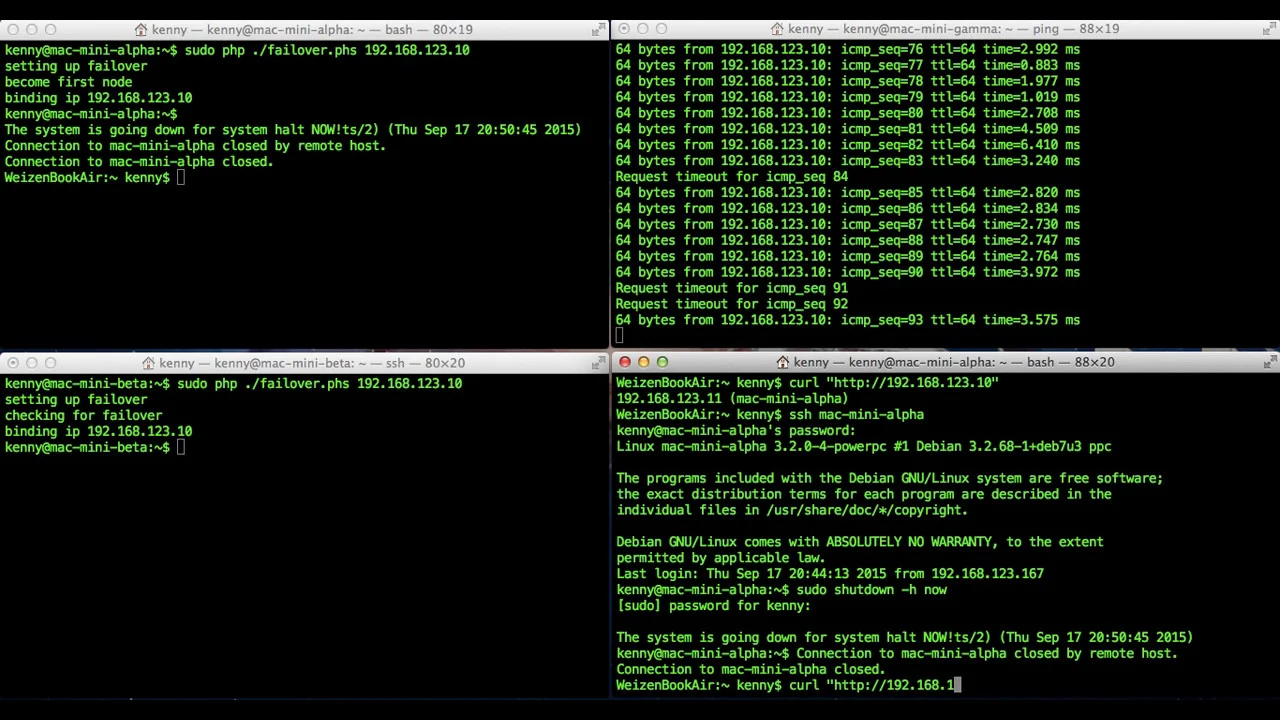Click 'Request timeout for icmp_seq 92' line

(731, 304)
